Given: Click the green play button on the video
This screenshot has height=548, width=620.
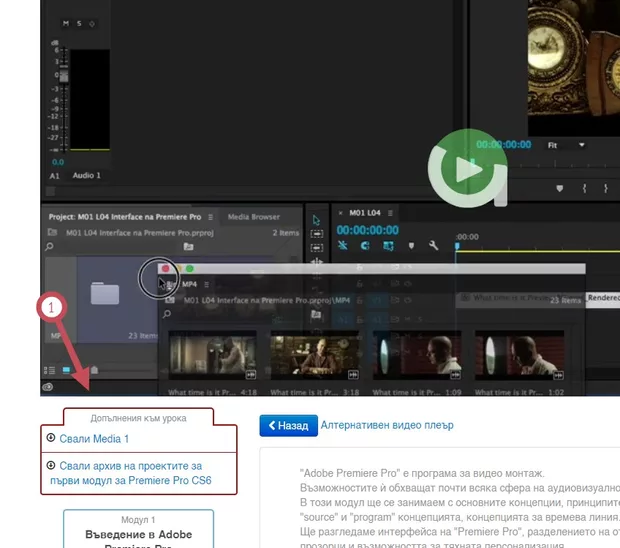Looking at the screenshot, I should click(x=467, y=169).
